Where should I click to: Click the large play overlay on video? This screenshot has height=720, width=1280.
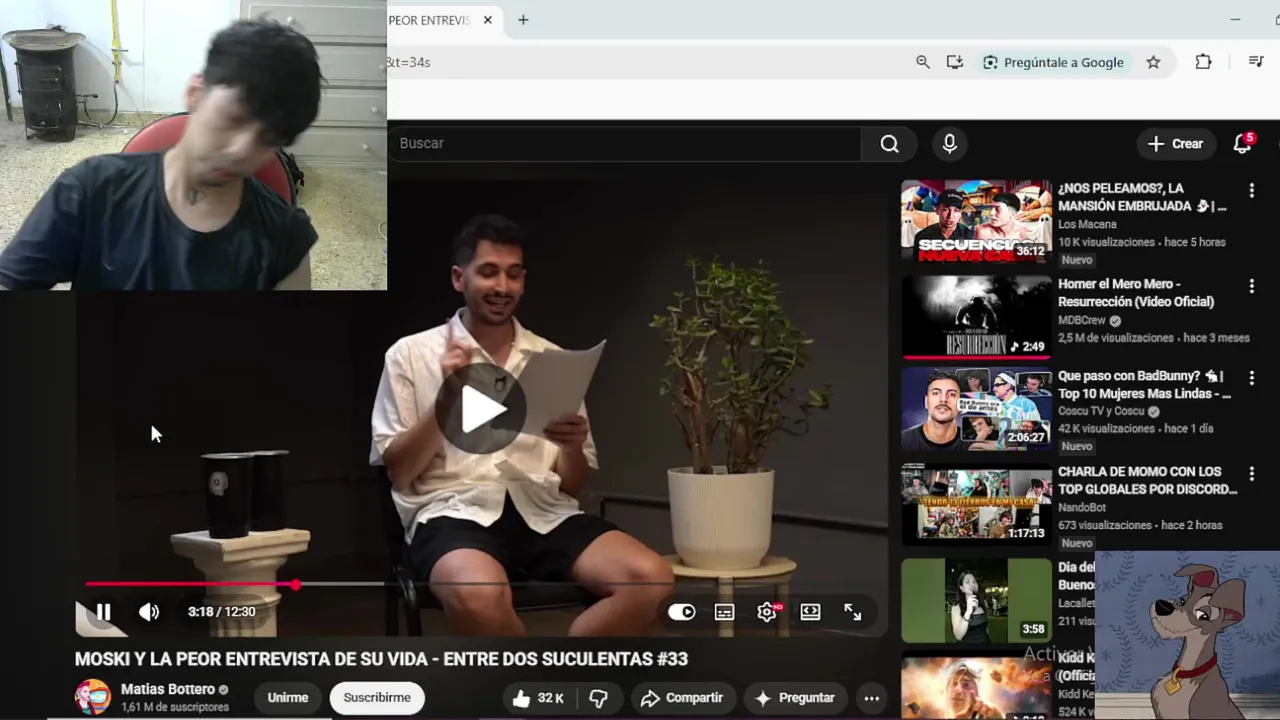[481, 408]
